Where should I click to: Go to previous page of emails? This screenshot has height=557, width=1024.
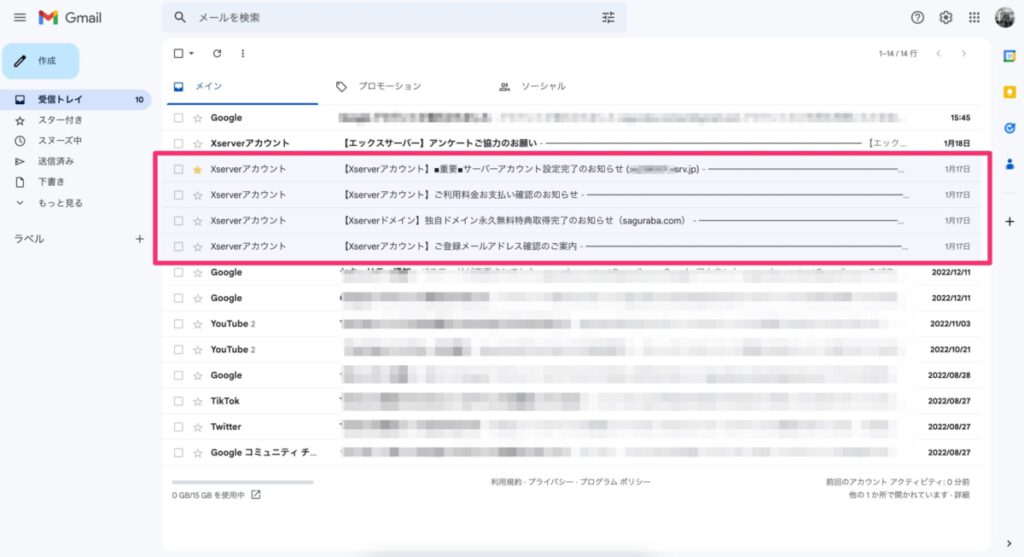938,54
